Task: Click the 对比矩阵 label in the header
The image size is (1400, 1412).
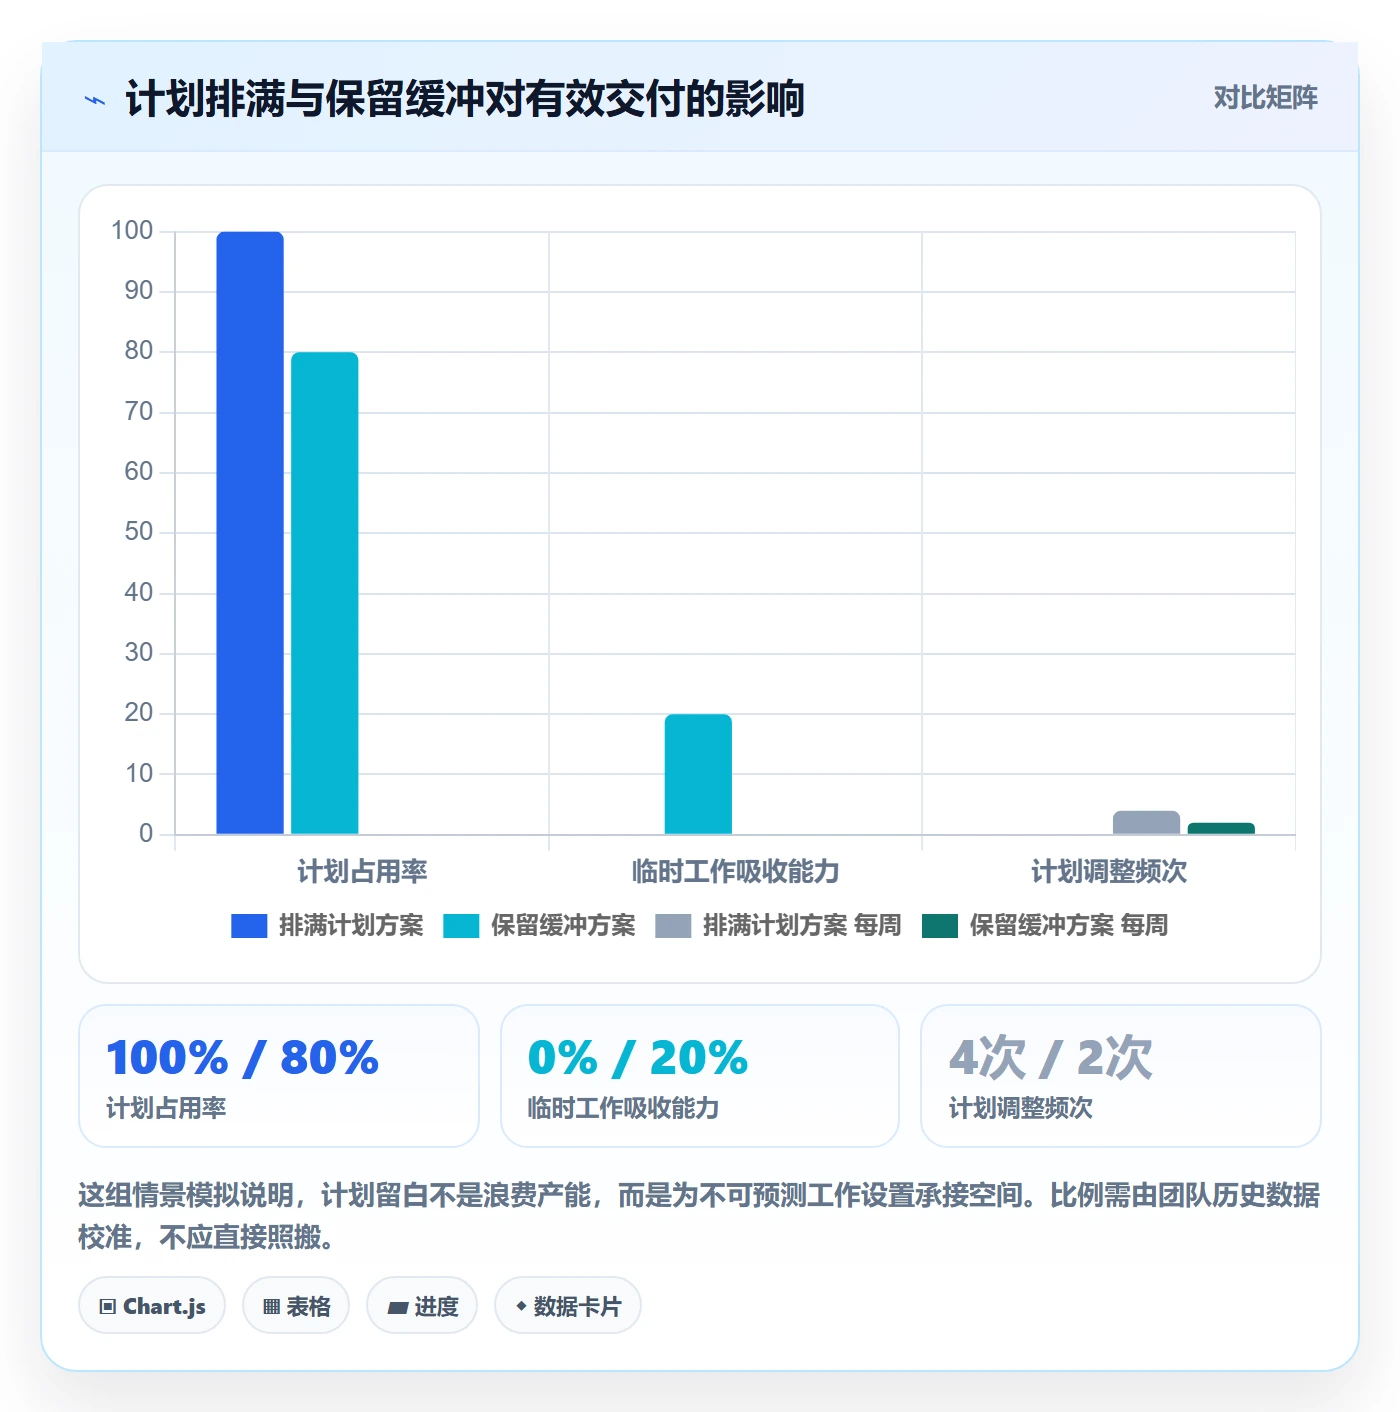Action: (x=1265, y=98)
